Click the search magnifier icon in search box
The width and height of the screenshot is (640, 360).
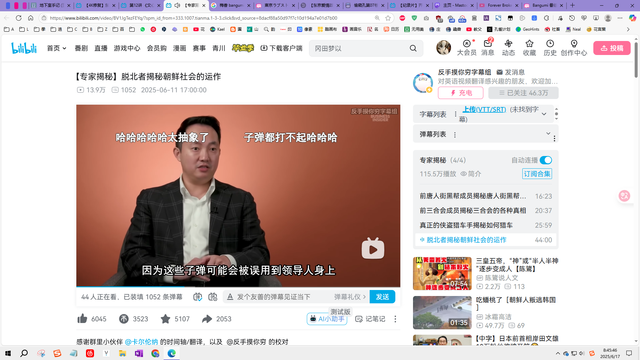(x=413, y=48)
